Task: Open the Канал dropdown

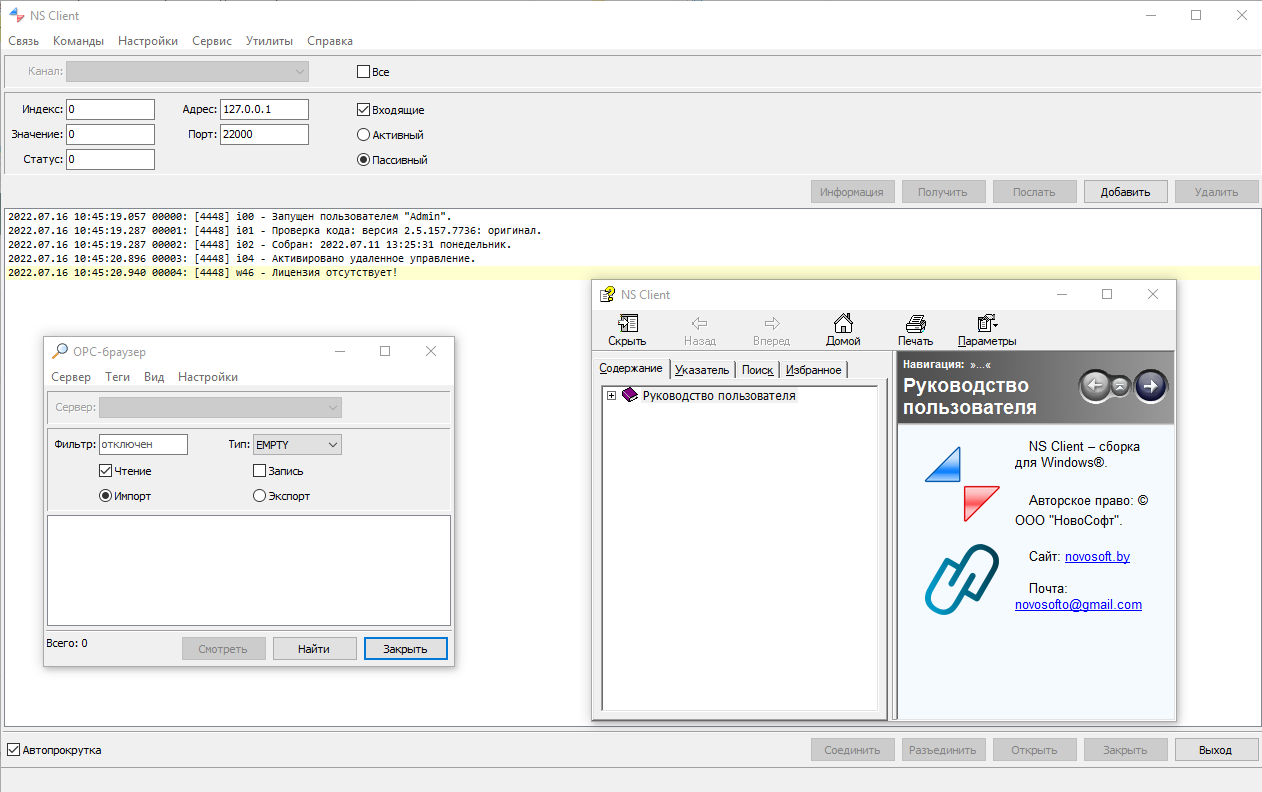Action: tap(187, 71)
